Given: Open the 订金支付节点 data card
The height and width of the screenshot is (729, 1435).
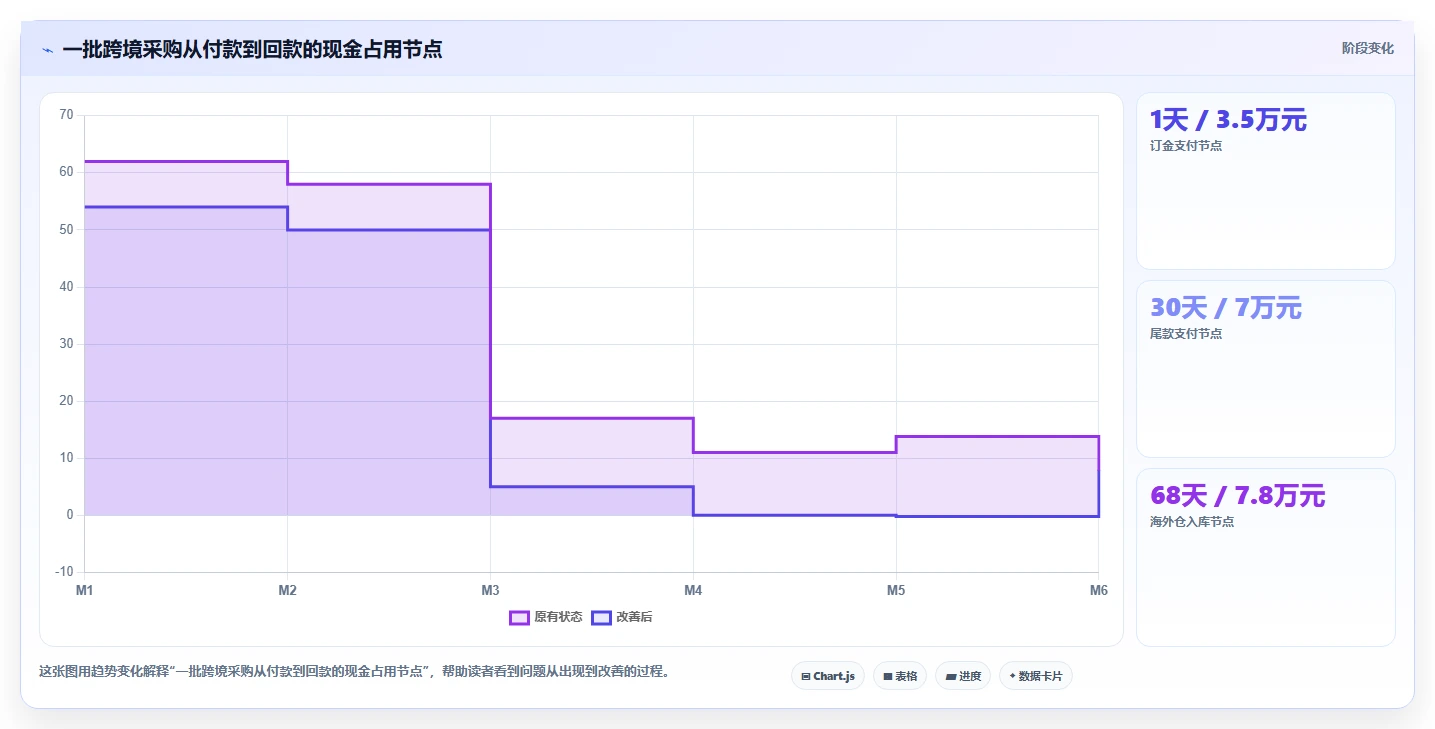Looking at the screenshot, I should [x=1265, y=181].
